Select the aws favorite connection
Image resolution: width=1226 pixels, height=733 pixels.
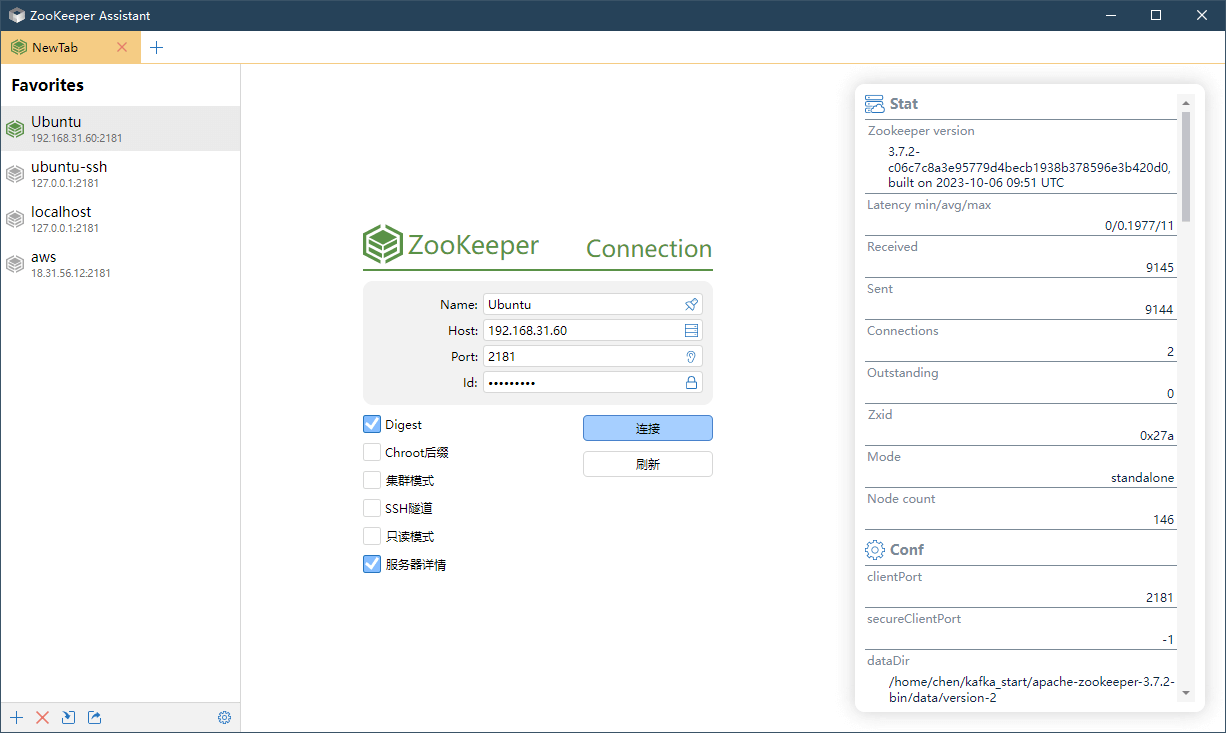[x=120, y=263]
